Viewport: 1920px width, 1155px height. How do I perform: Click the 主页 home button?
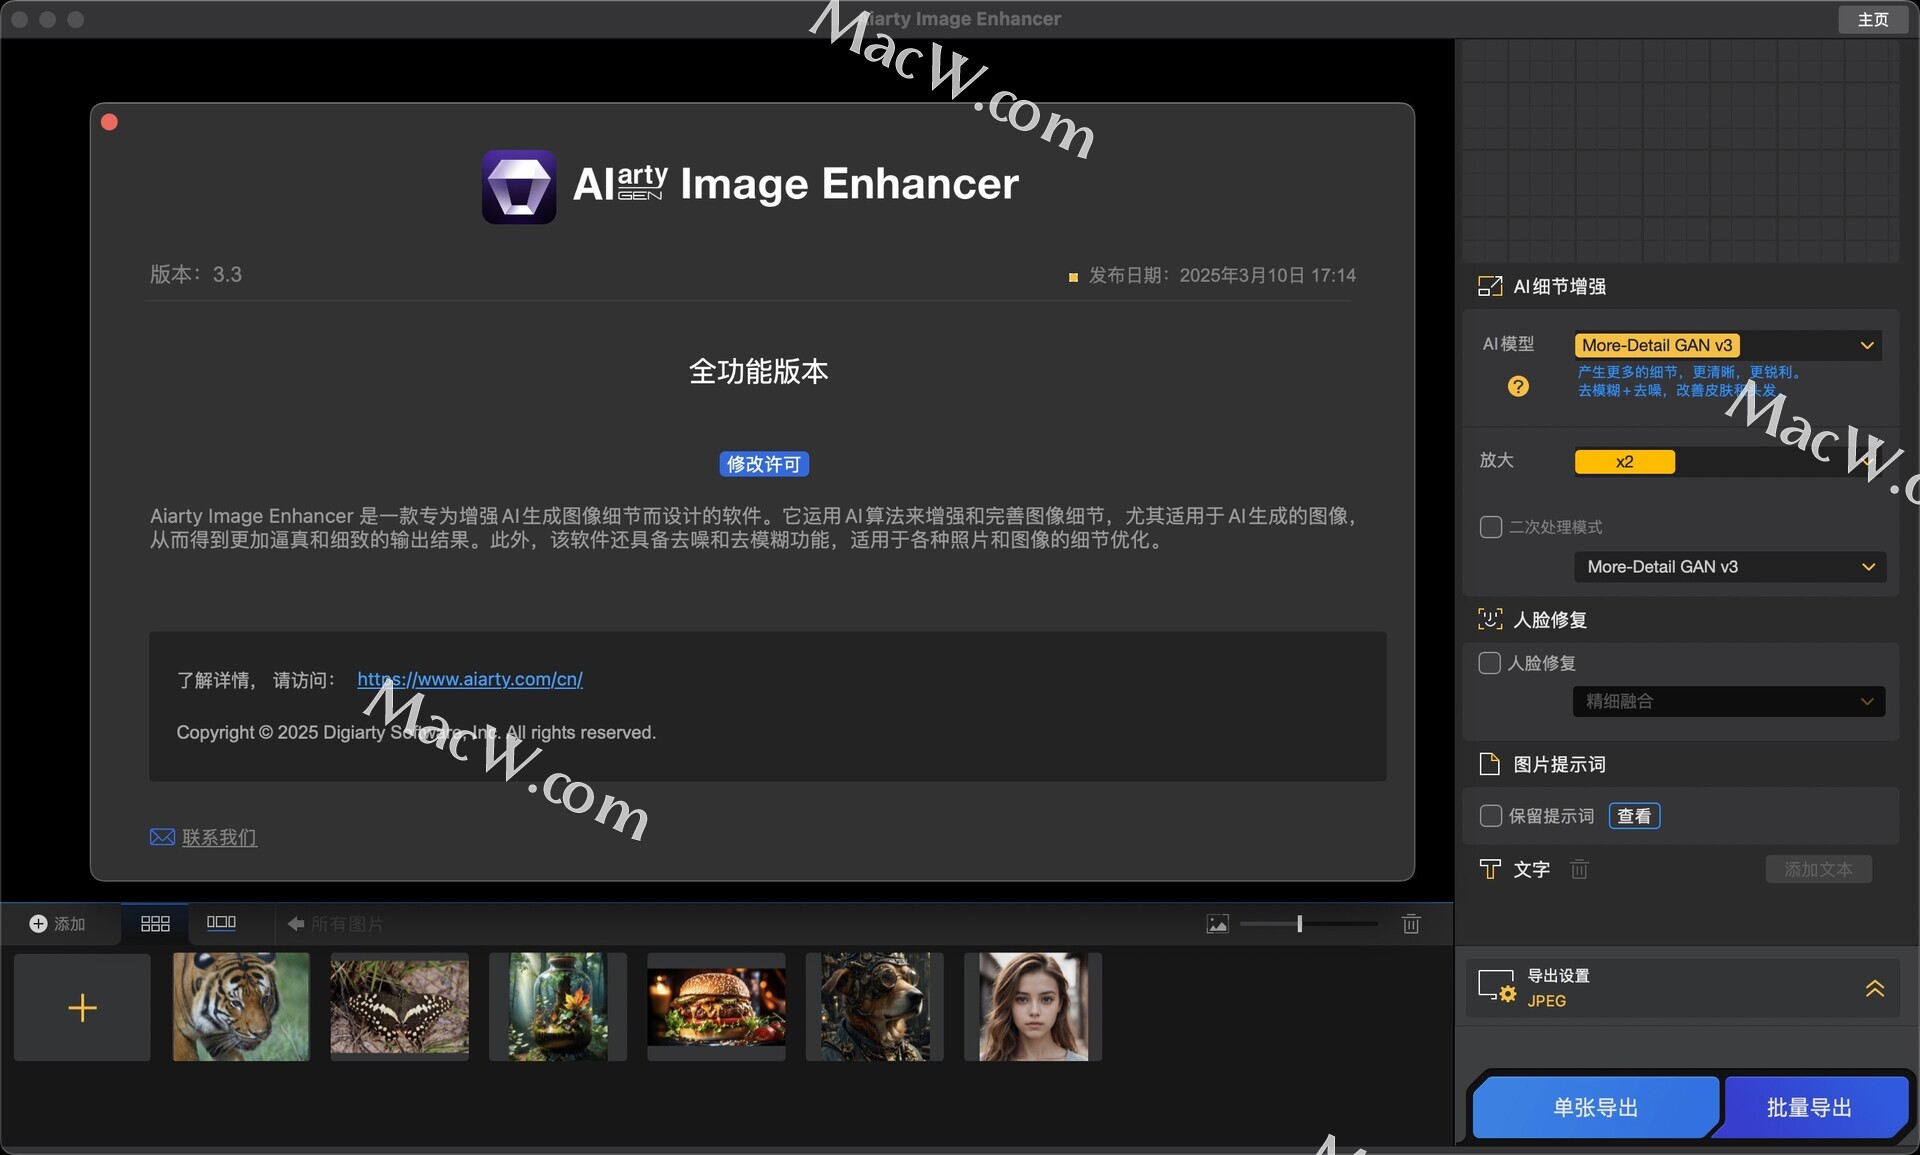coord(1873,19)
